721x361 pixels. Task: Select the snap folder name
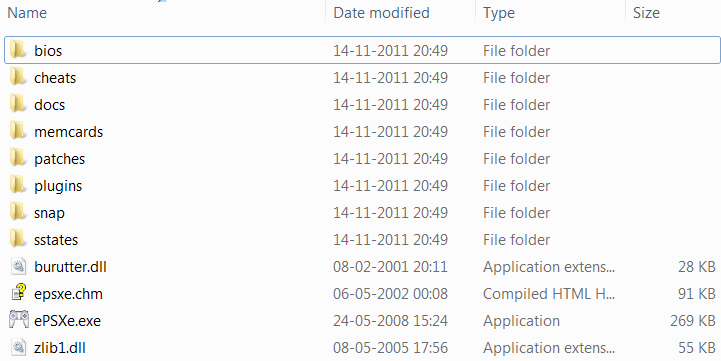[49, 213]
